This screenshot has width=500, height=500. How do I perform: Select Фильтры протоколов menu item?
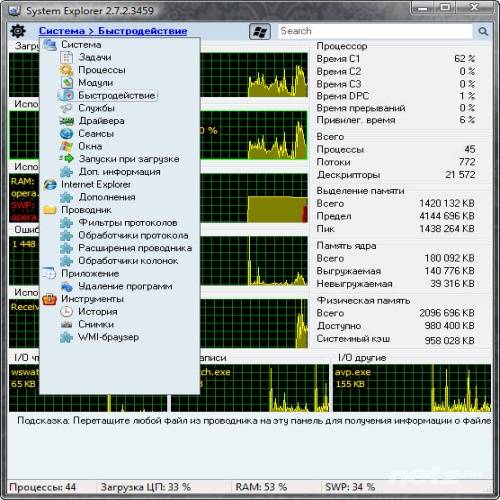pos(128,223)
